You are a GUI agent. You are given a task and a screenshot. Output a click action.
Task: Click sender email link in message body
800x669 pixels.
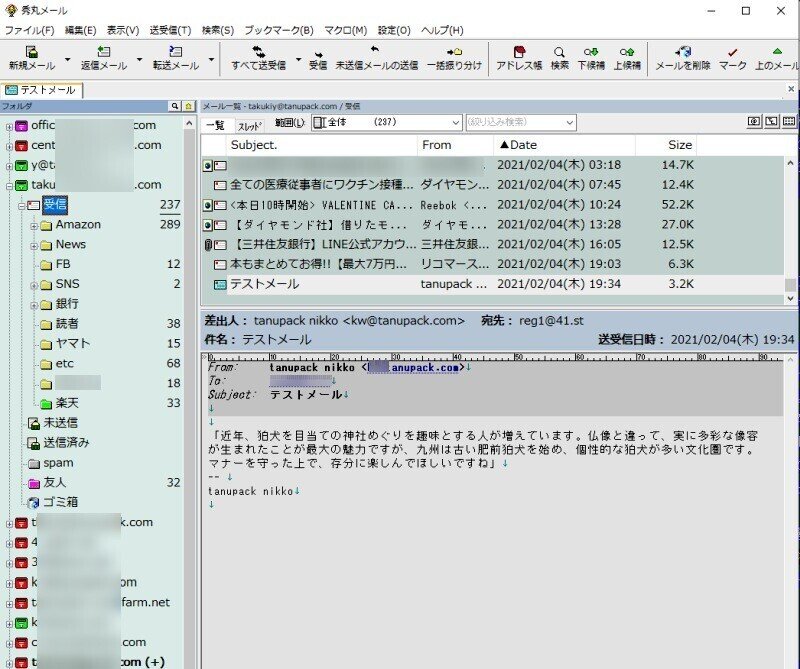(412, 367)
